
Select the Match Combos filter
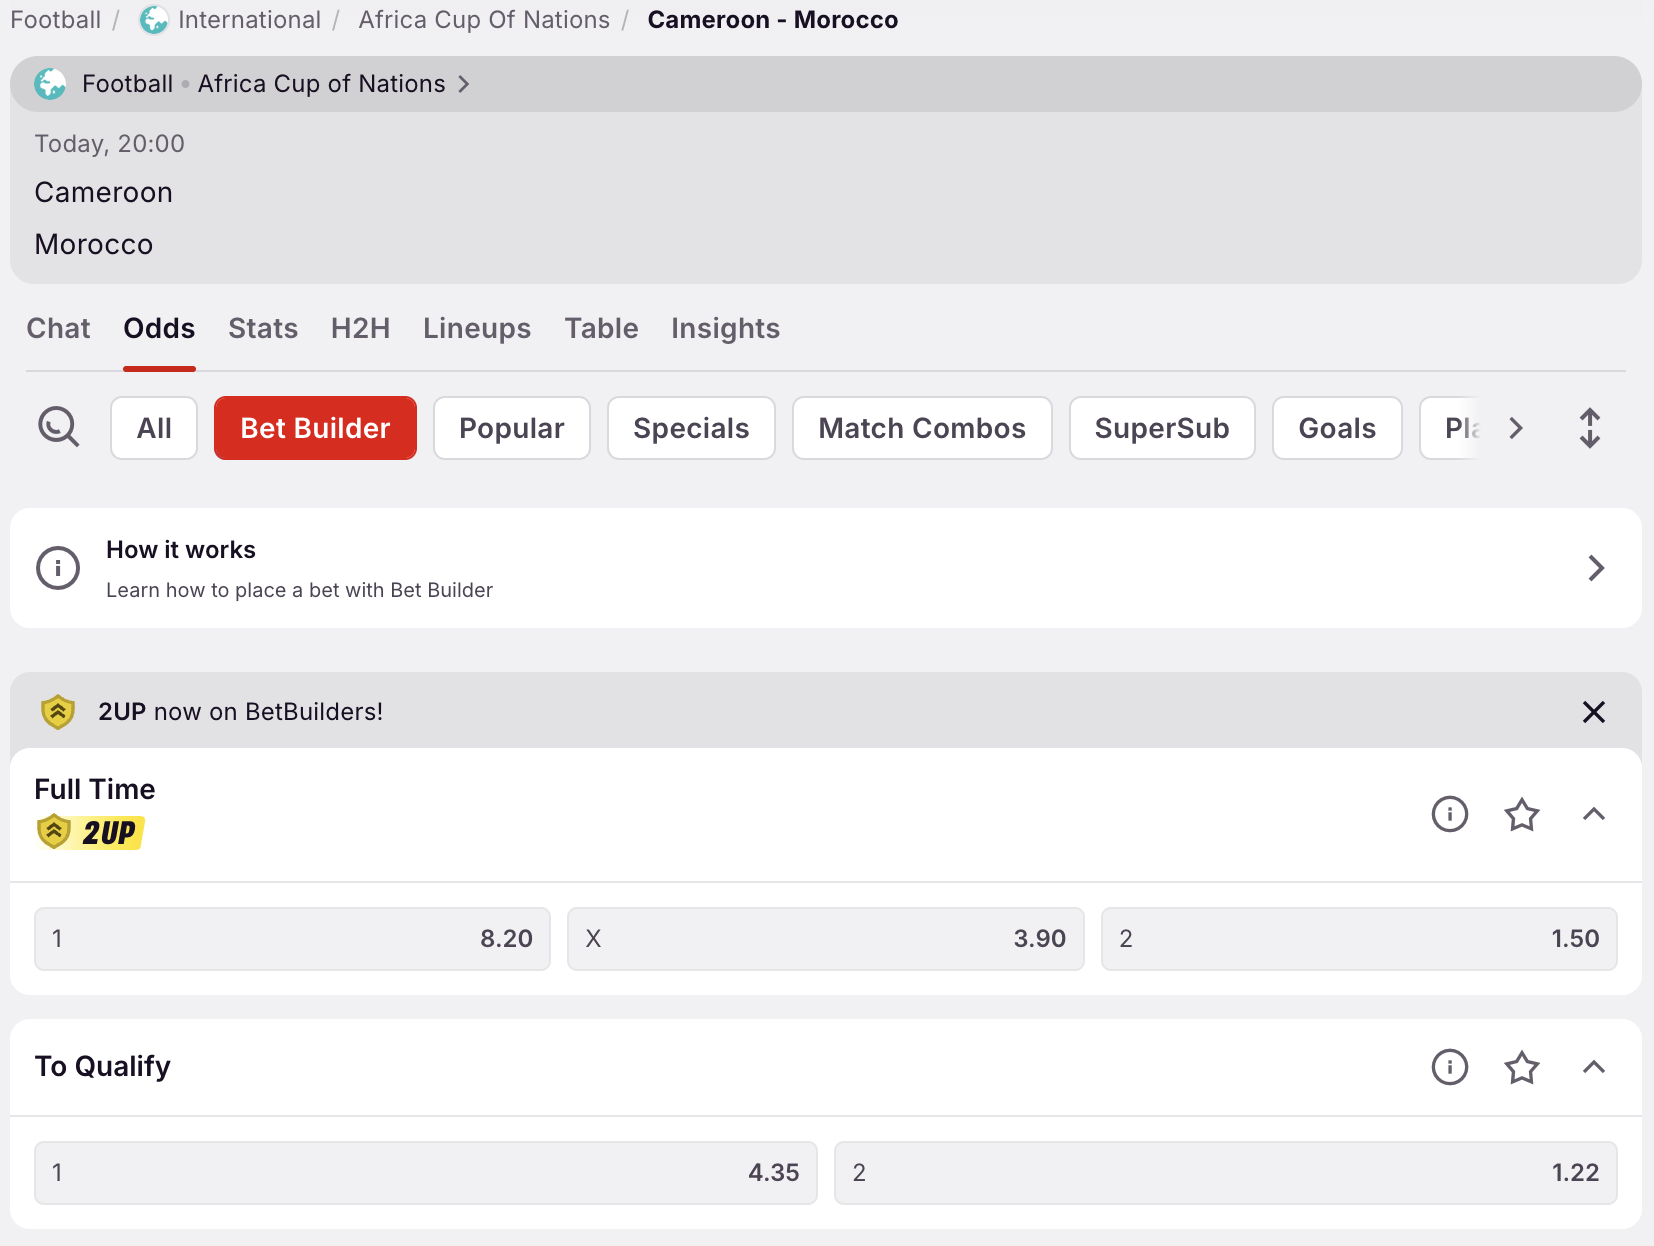(921, 428)
